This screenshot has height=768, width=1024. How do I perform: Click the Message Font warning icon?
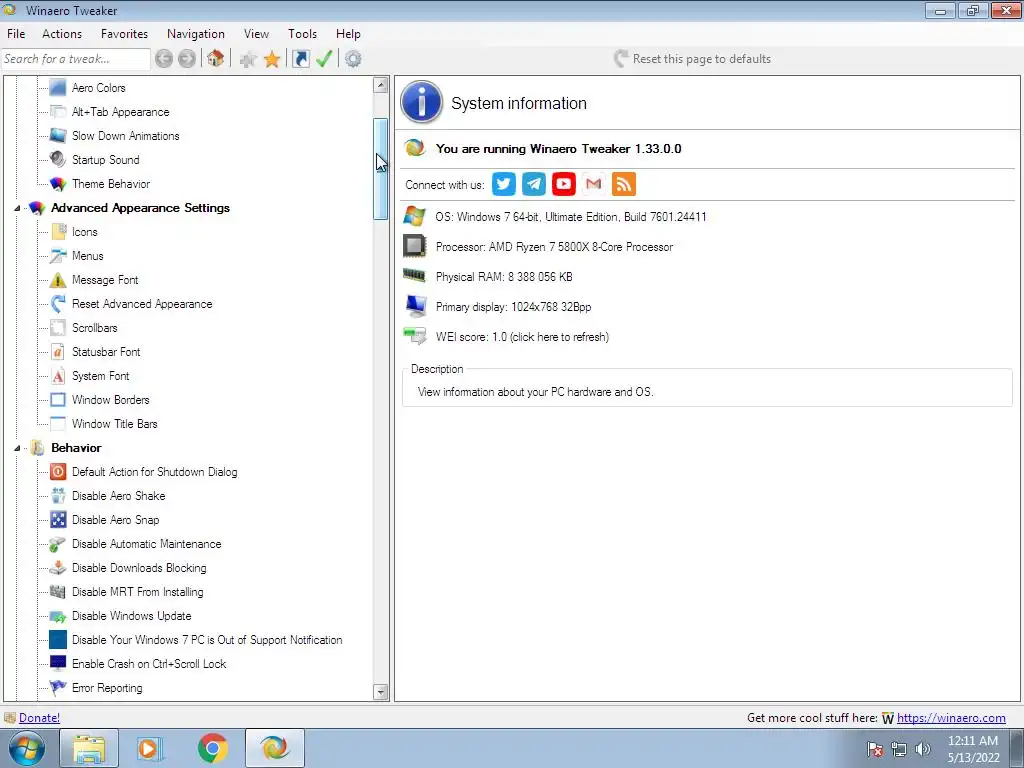pos(58,280)
